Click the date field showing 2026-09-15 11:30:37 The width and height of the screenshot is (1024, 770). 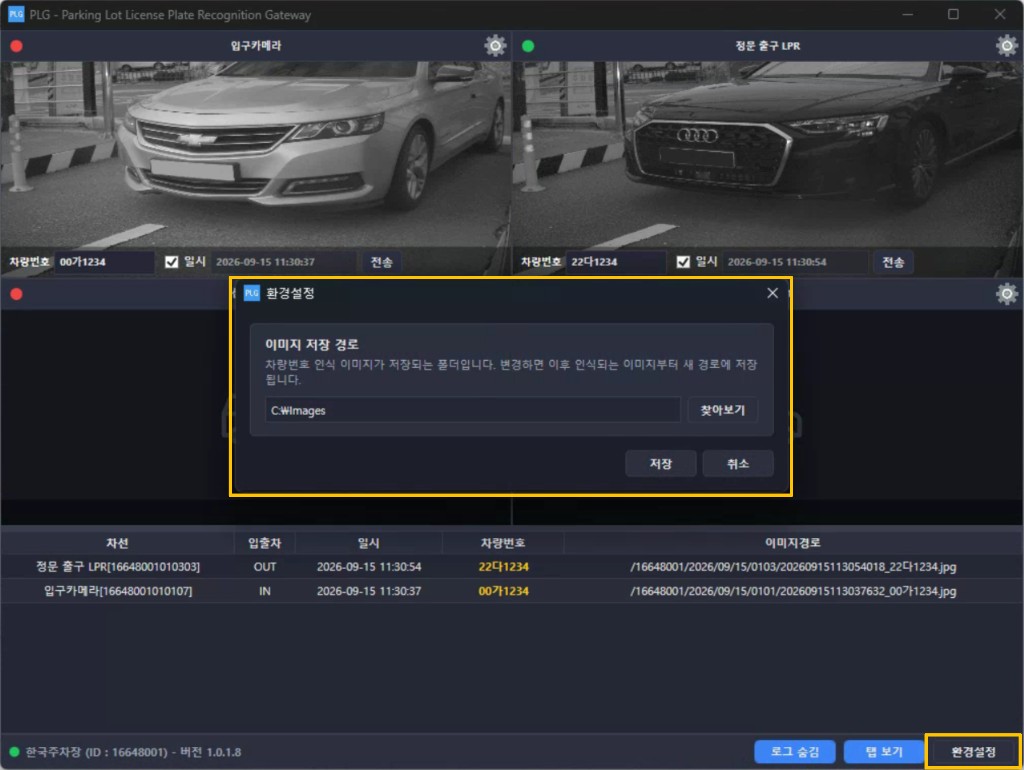coord(283,262)
